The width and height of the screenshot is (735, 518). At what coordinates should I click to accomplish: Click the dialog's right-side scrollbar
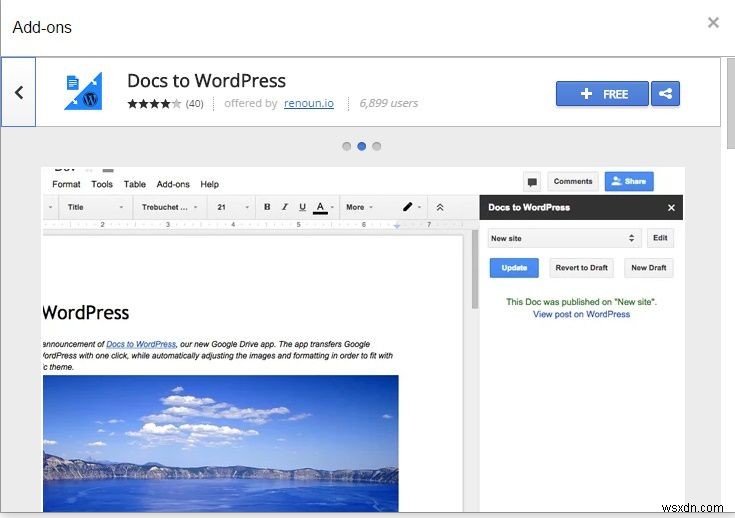[730, 103]
